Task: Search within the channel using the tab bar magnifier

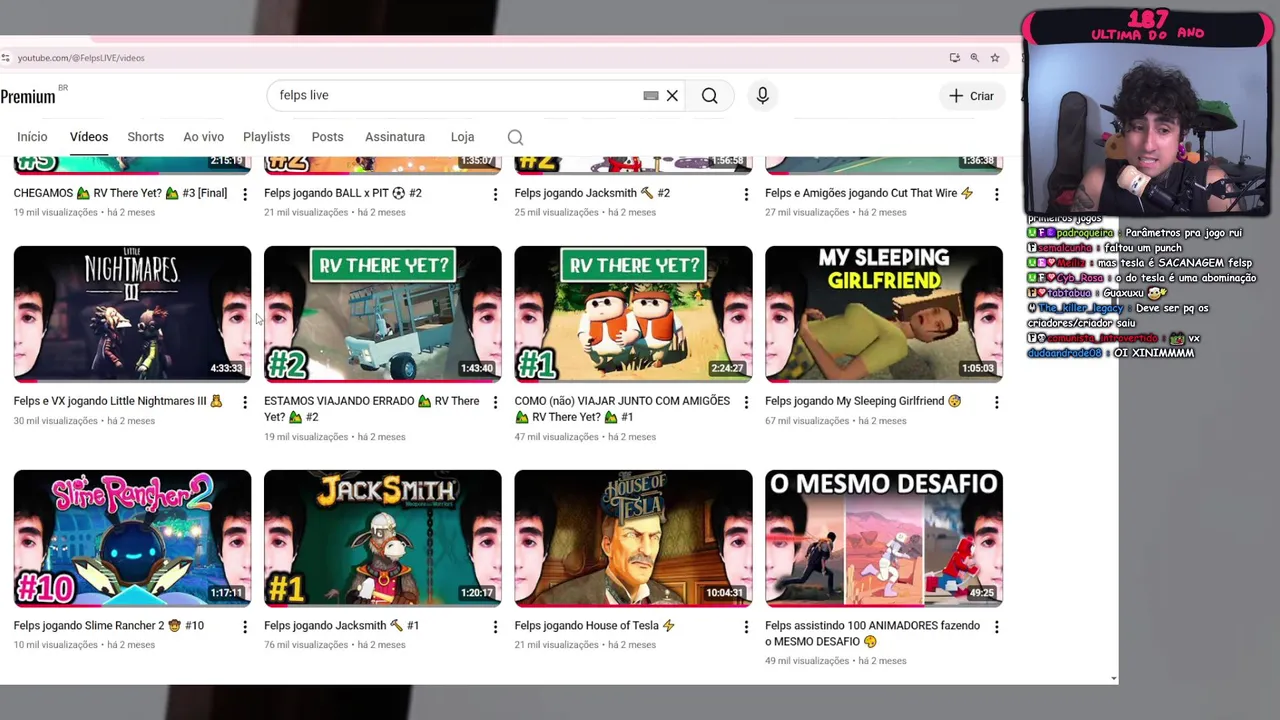Action: [515, 137]
